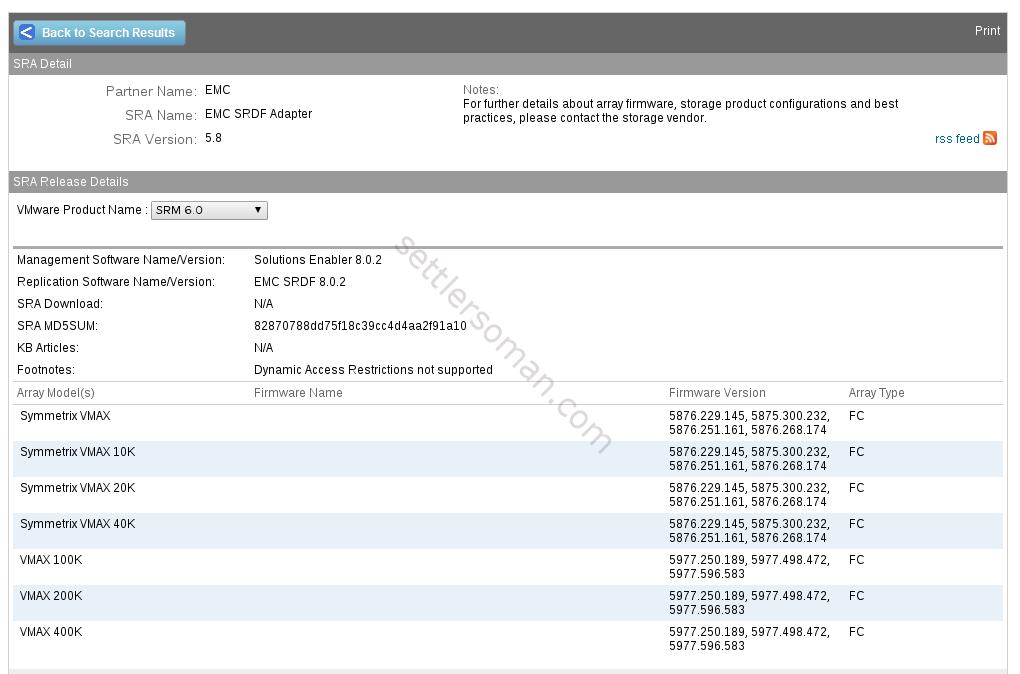Click the SRA Version value 5.8

(x=213, y=138)
